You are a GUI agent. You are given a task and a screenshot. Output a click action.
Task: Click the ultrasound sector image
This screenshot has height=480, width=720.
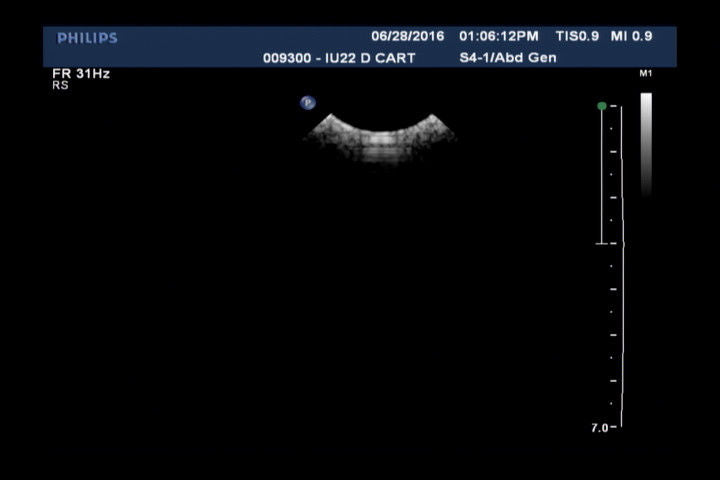(x=380, y=138)
